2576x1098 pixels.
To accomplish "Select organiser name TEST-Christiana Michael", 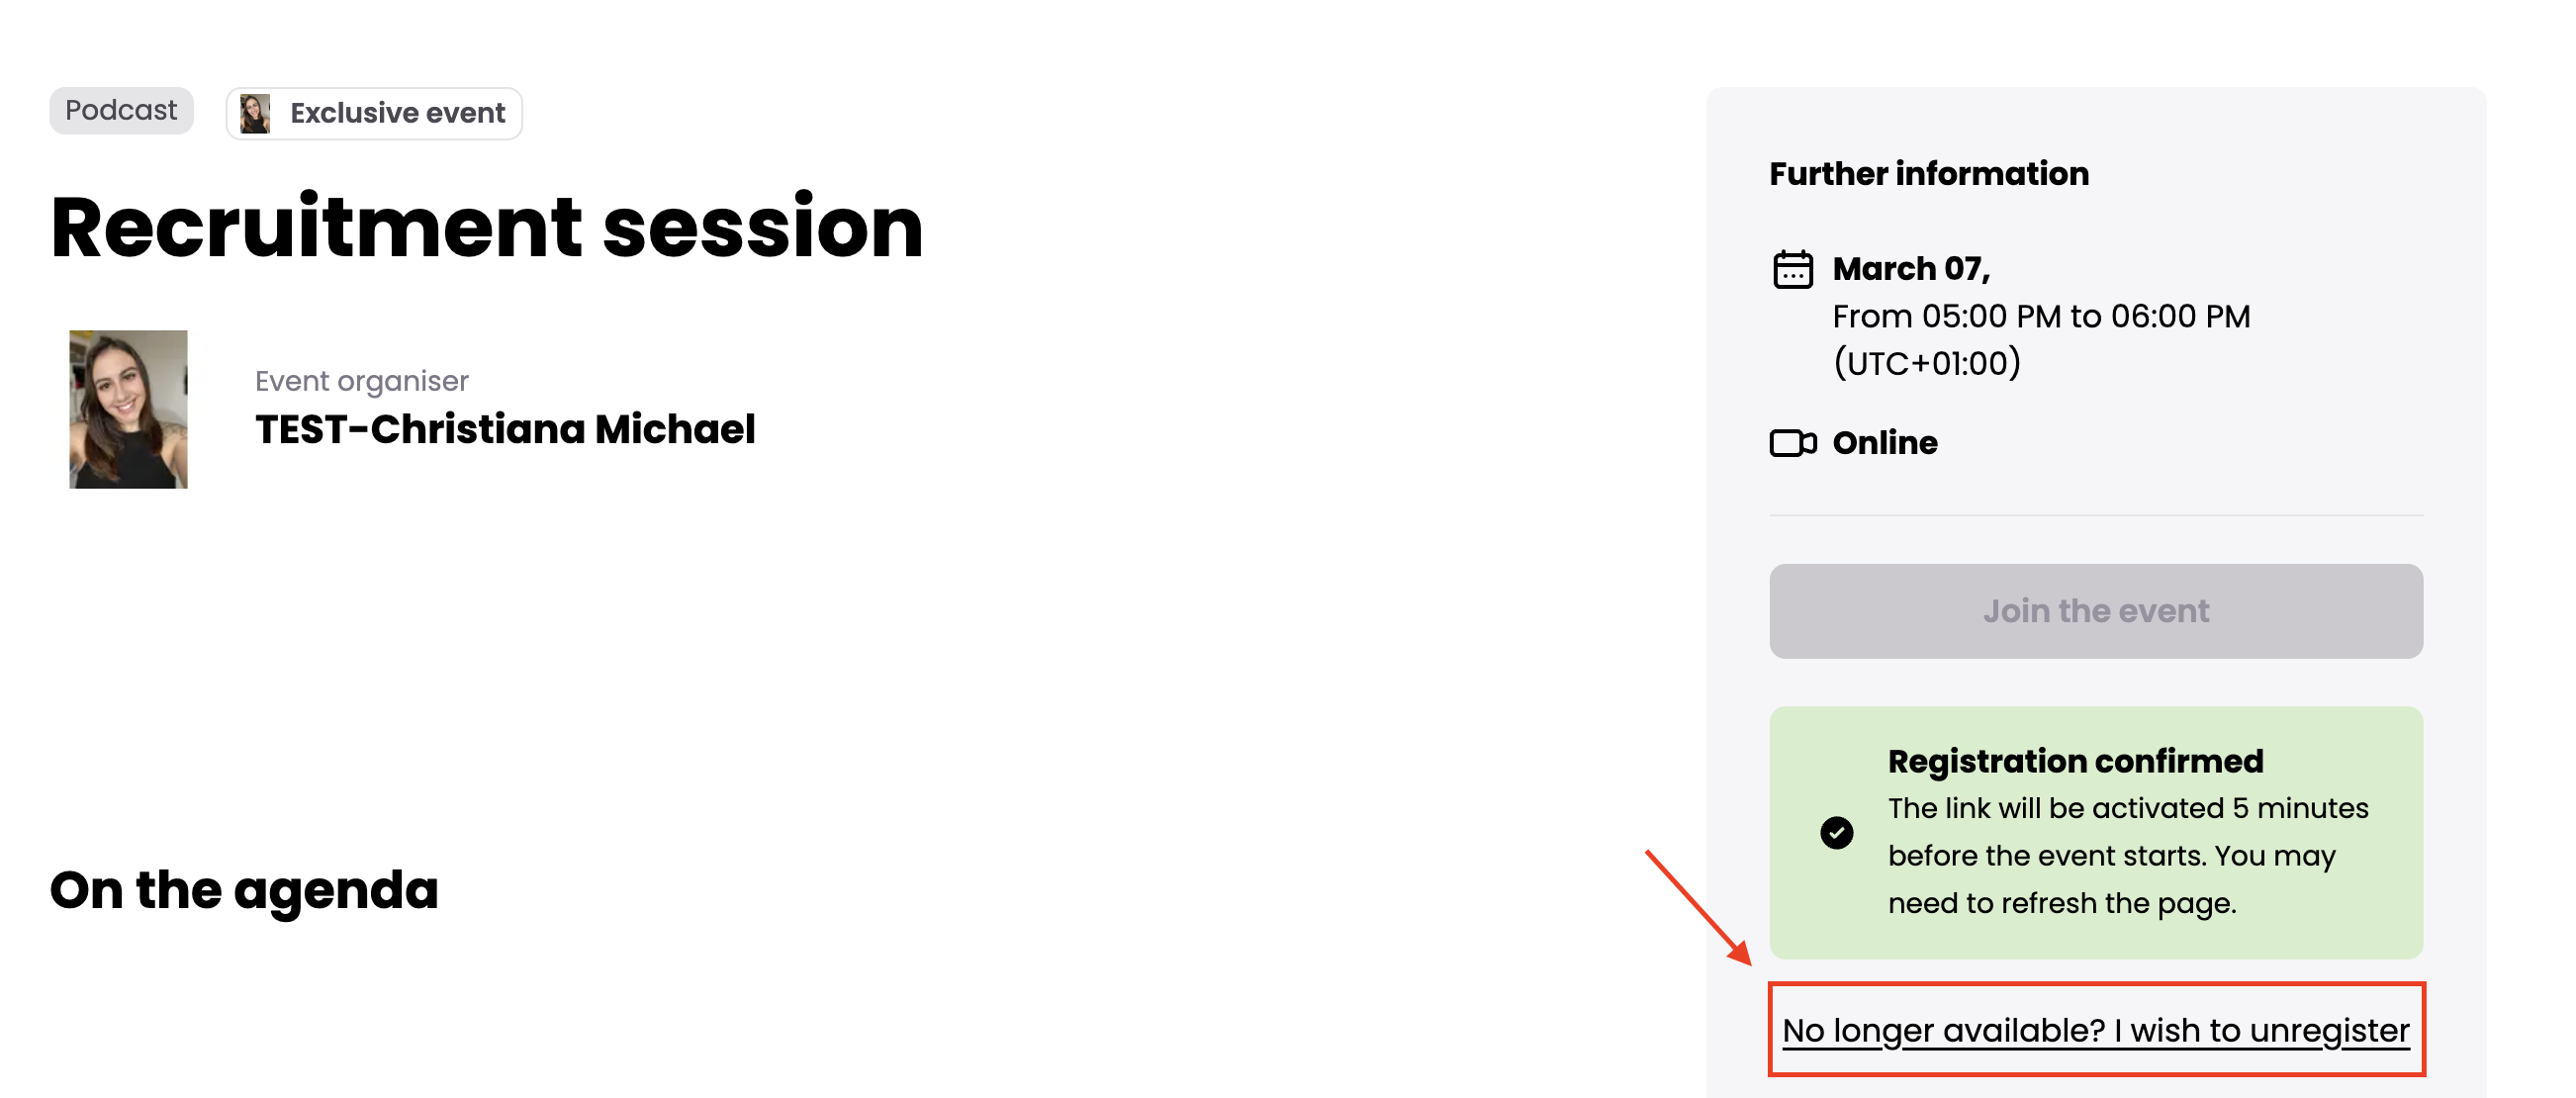I will [505, 429].
